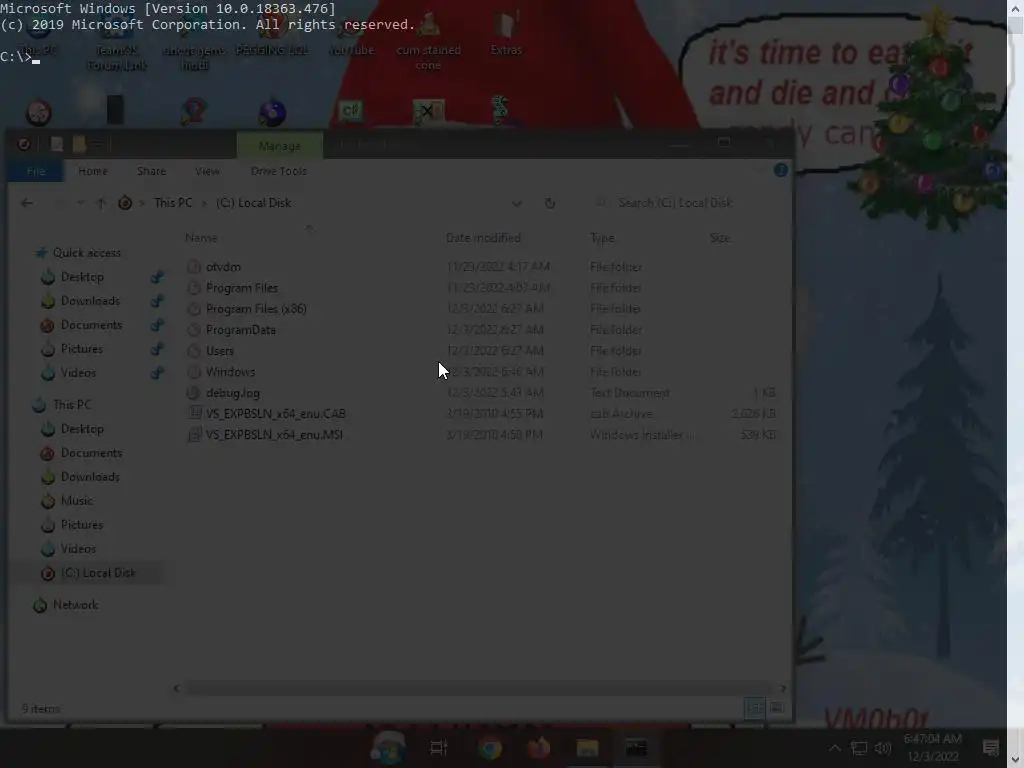Viewport: 1024px width, 768px height.
Task: Open the Action Center notifications icon
Action: point(991,748)
